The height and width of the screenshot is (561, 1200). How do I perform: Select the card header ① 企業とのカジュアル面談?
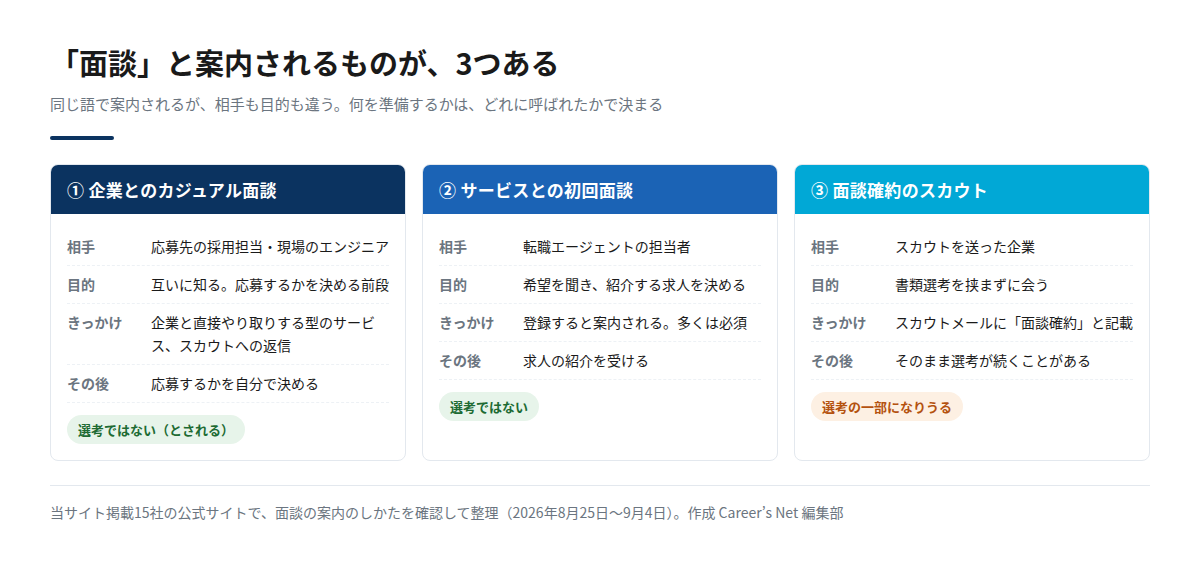point(228,190)
